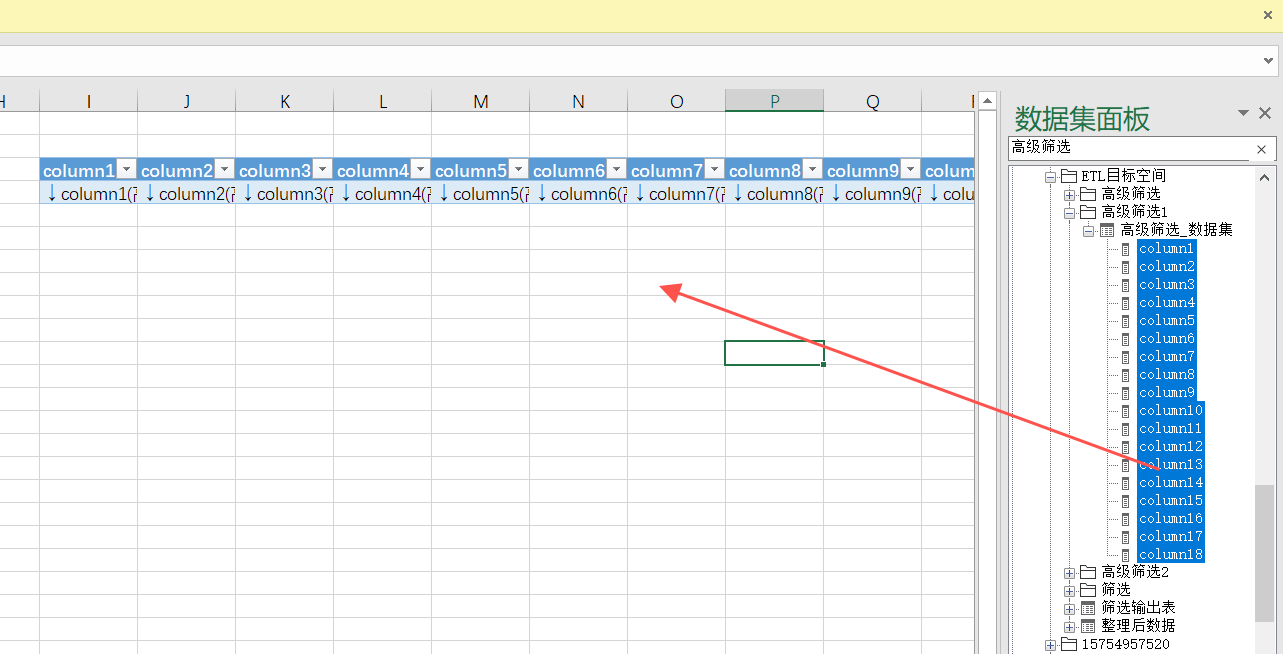Expand the formula bar dropdown arrow
1283x654 pixels.
(x=1268, y=61)
